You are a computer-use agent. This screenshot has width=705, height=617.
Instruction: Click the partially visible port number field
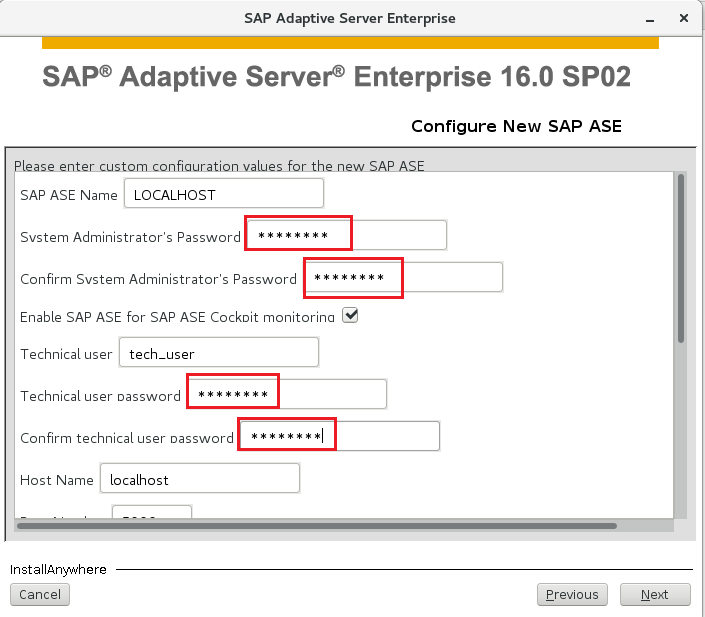[x=152, y=512]
